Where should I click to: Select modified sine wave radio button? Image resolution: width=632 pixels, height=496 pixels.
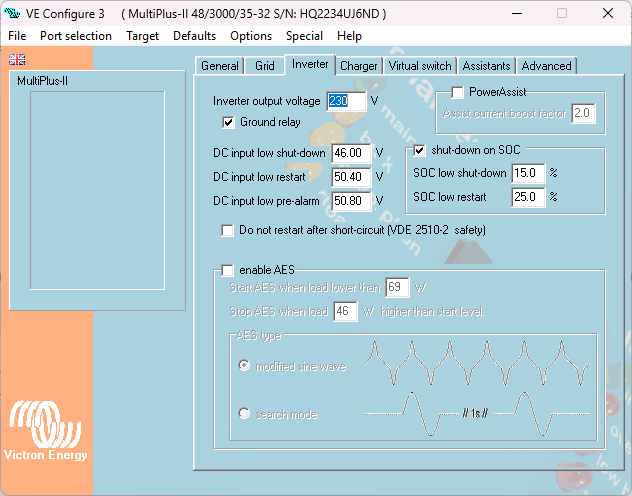(x=244, y=366)
